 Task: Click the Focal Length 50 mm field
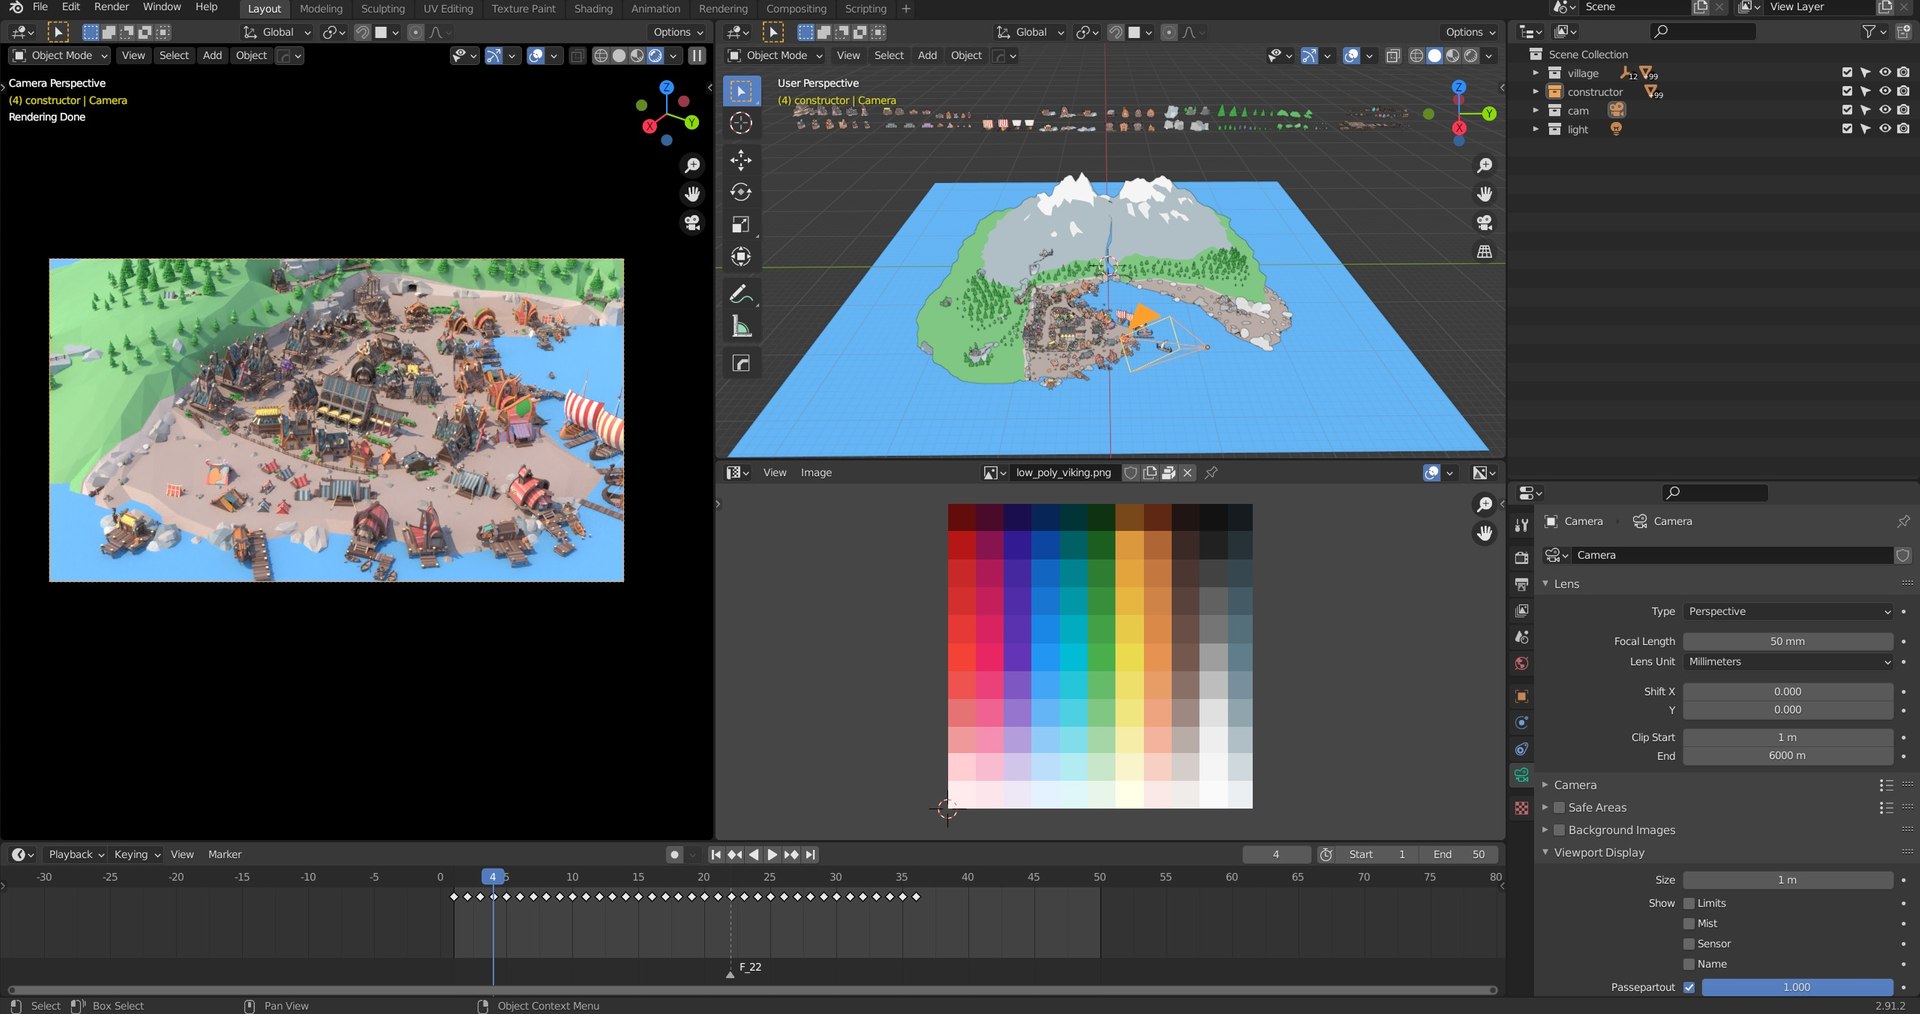1787,642
